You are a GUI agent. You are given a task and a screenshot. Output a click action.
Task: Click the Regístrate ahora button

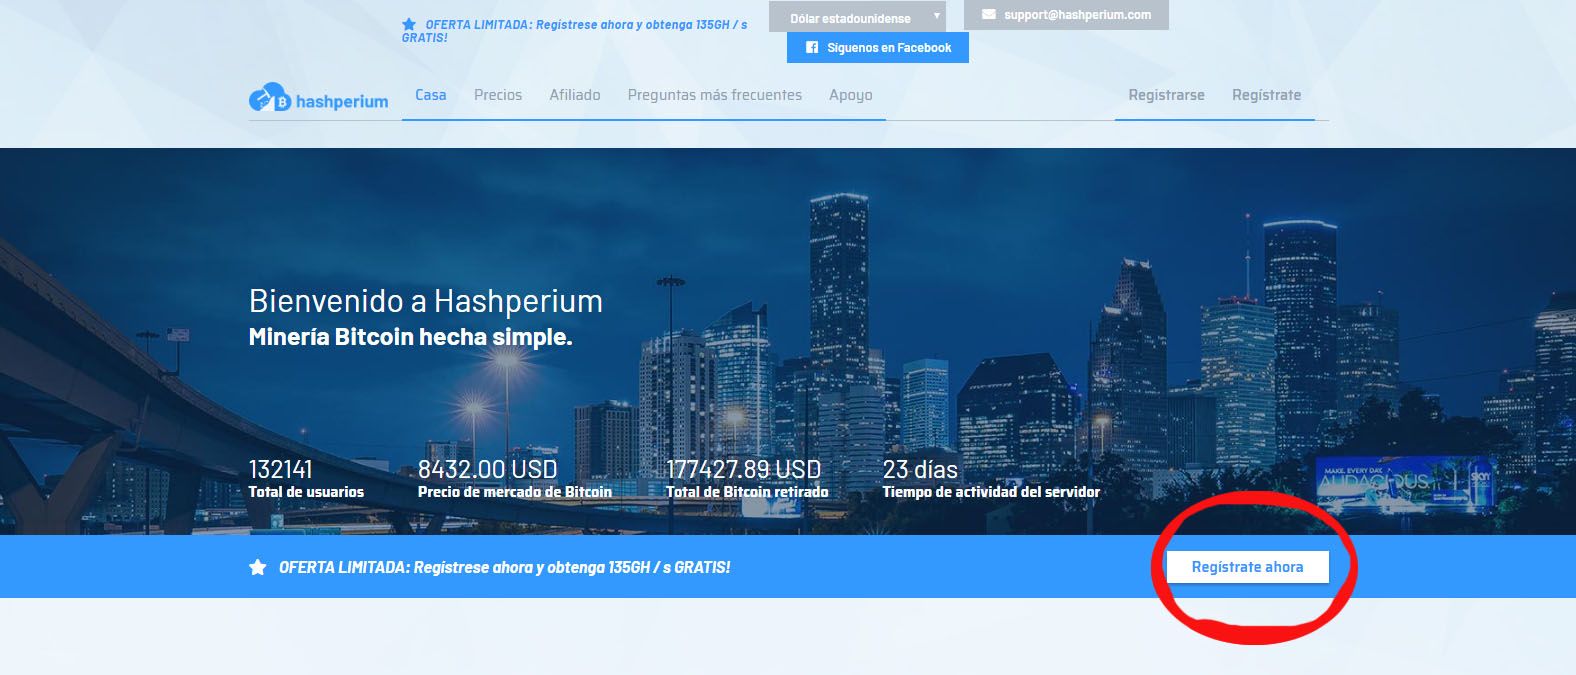1247,567
